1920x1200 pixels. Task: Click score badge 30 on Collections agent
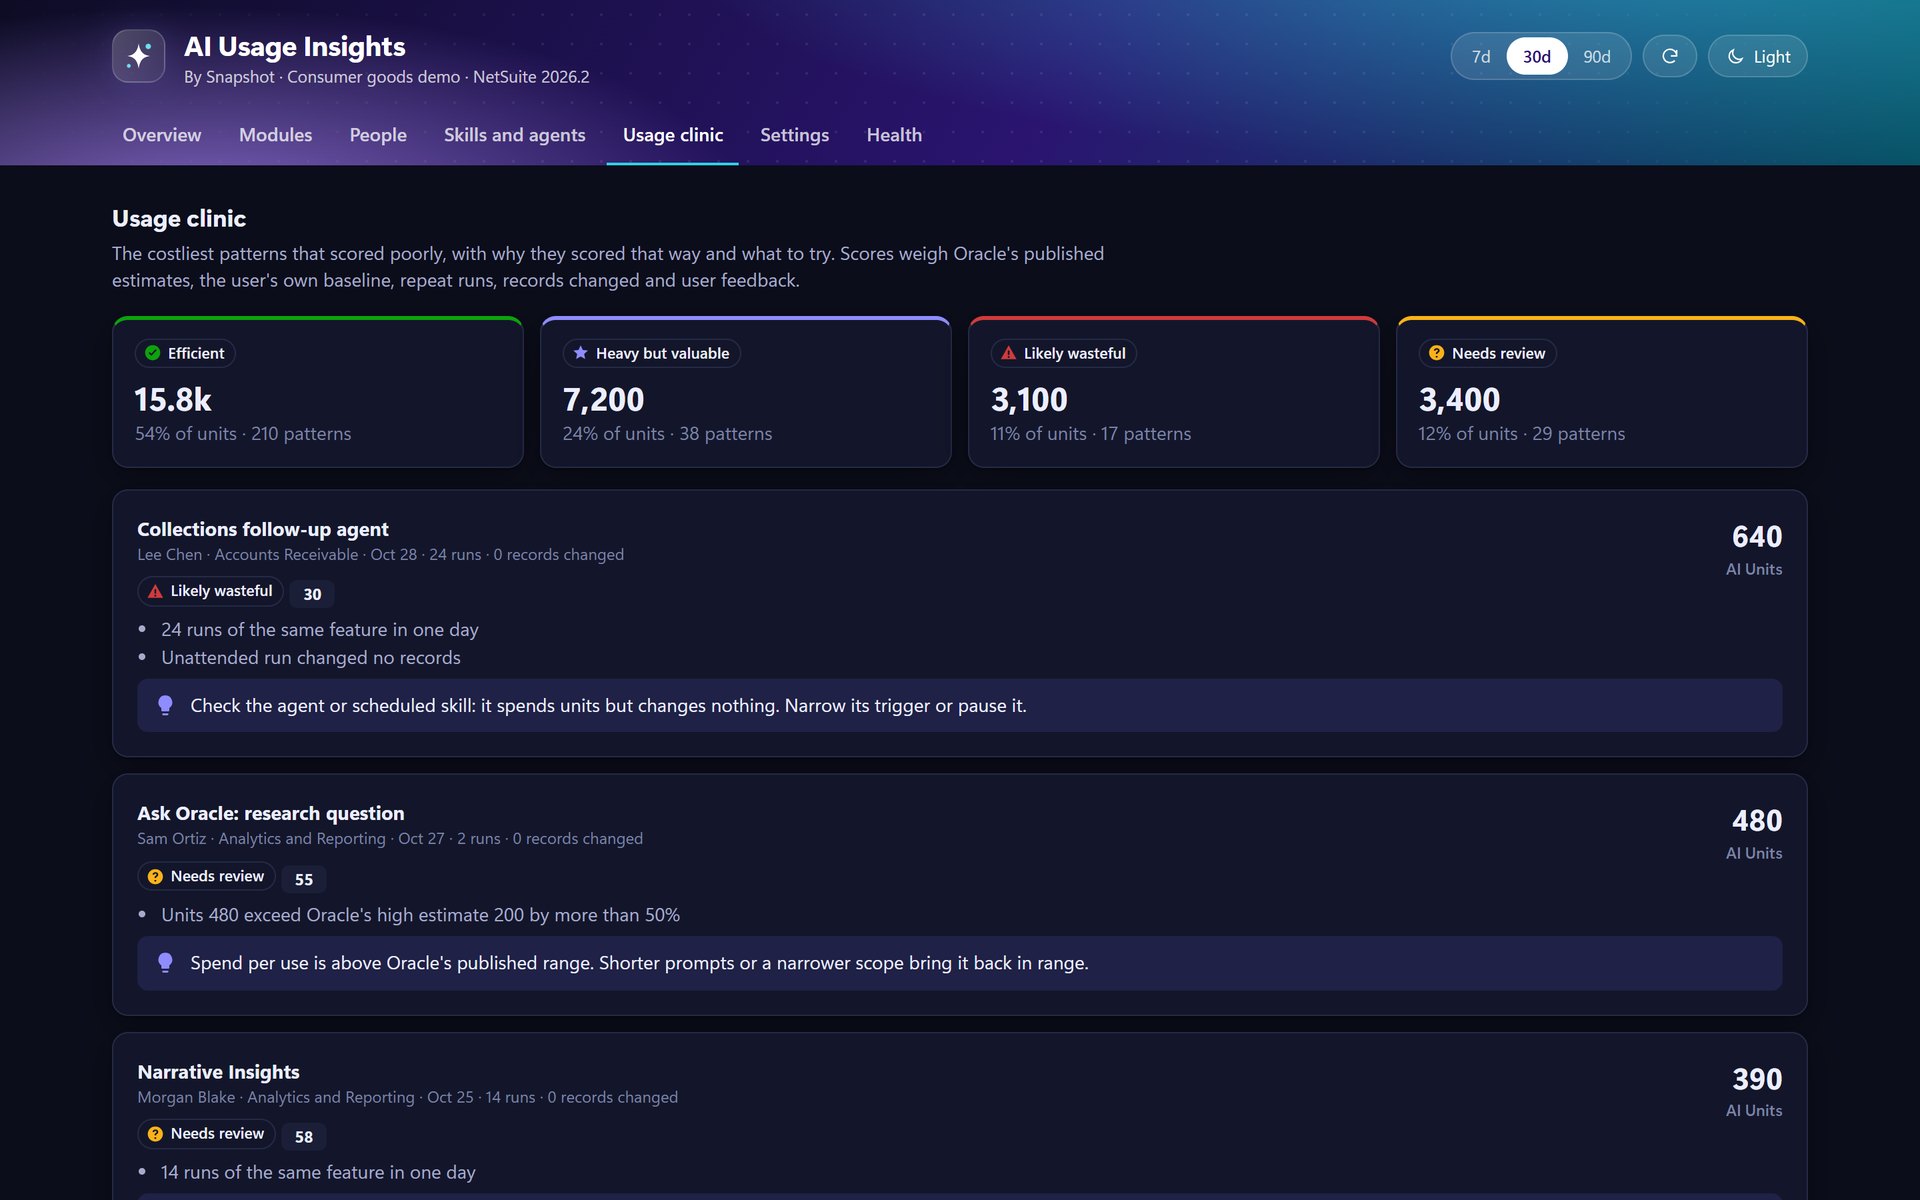pos(312,594)
